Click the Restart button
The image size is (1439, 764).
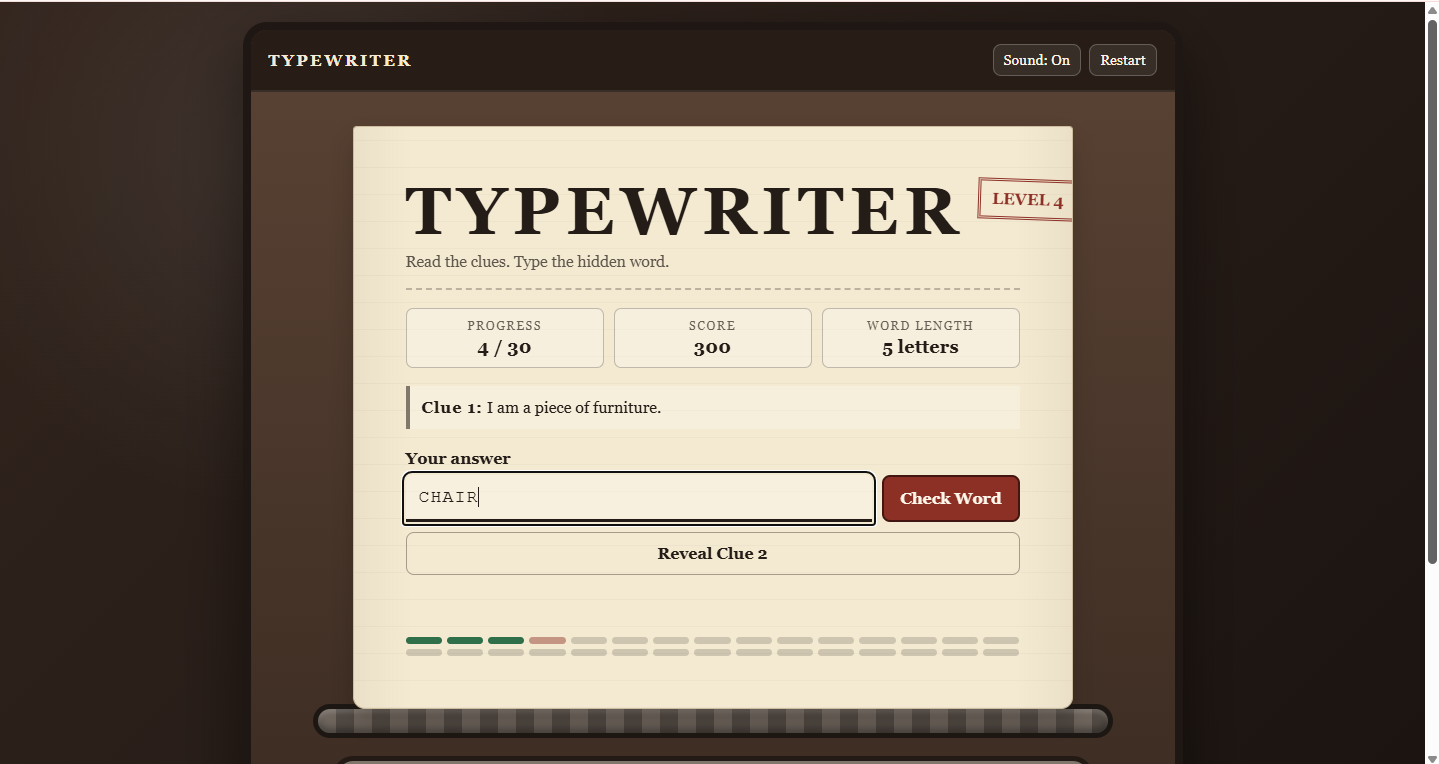(1123, 60)
